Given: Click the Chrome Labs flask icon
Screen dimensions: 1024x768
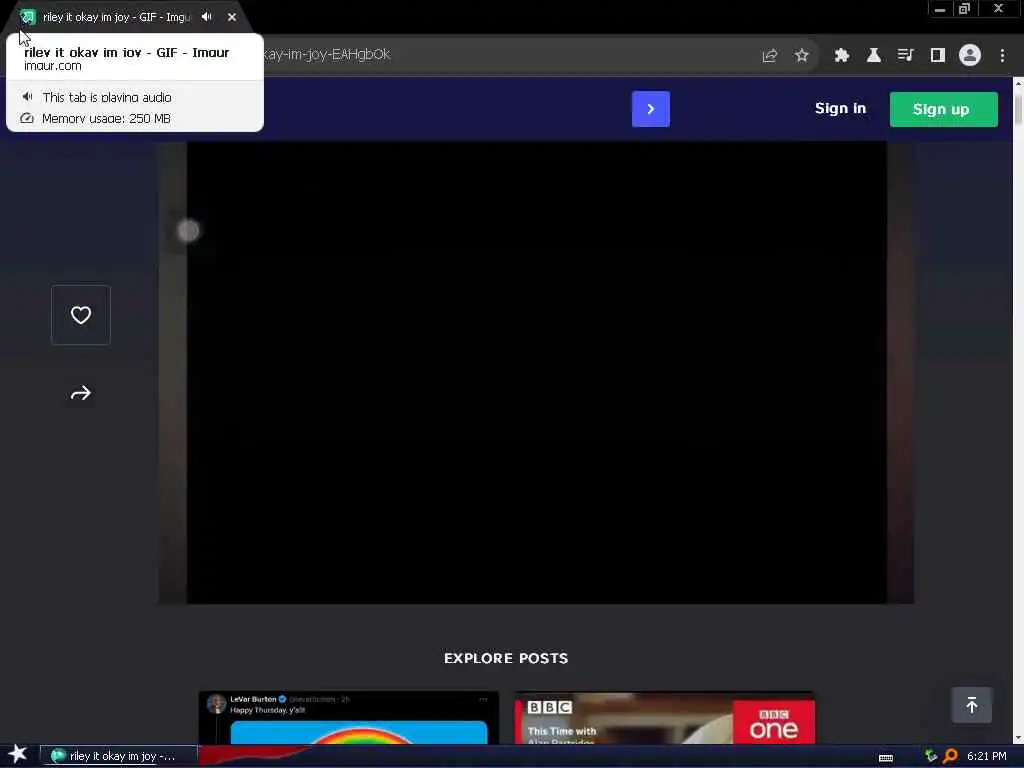Looking at the screenshot, I should coord(874,56).
